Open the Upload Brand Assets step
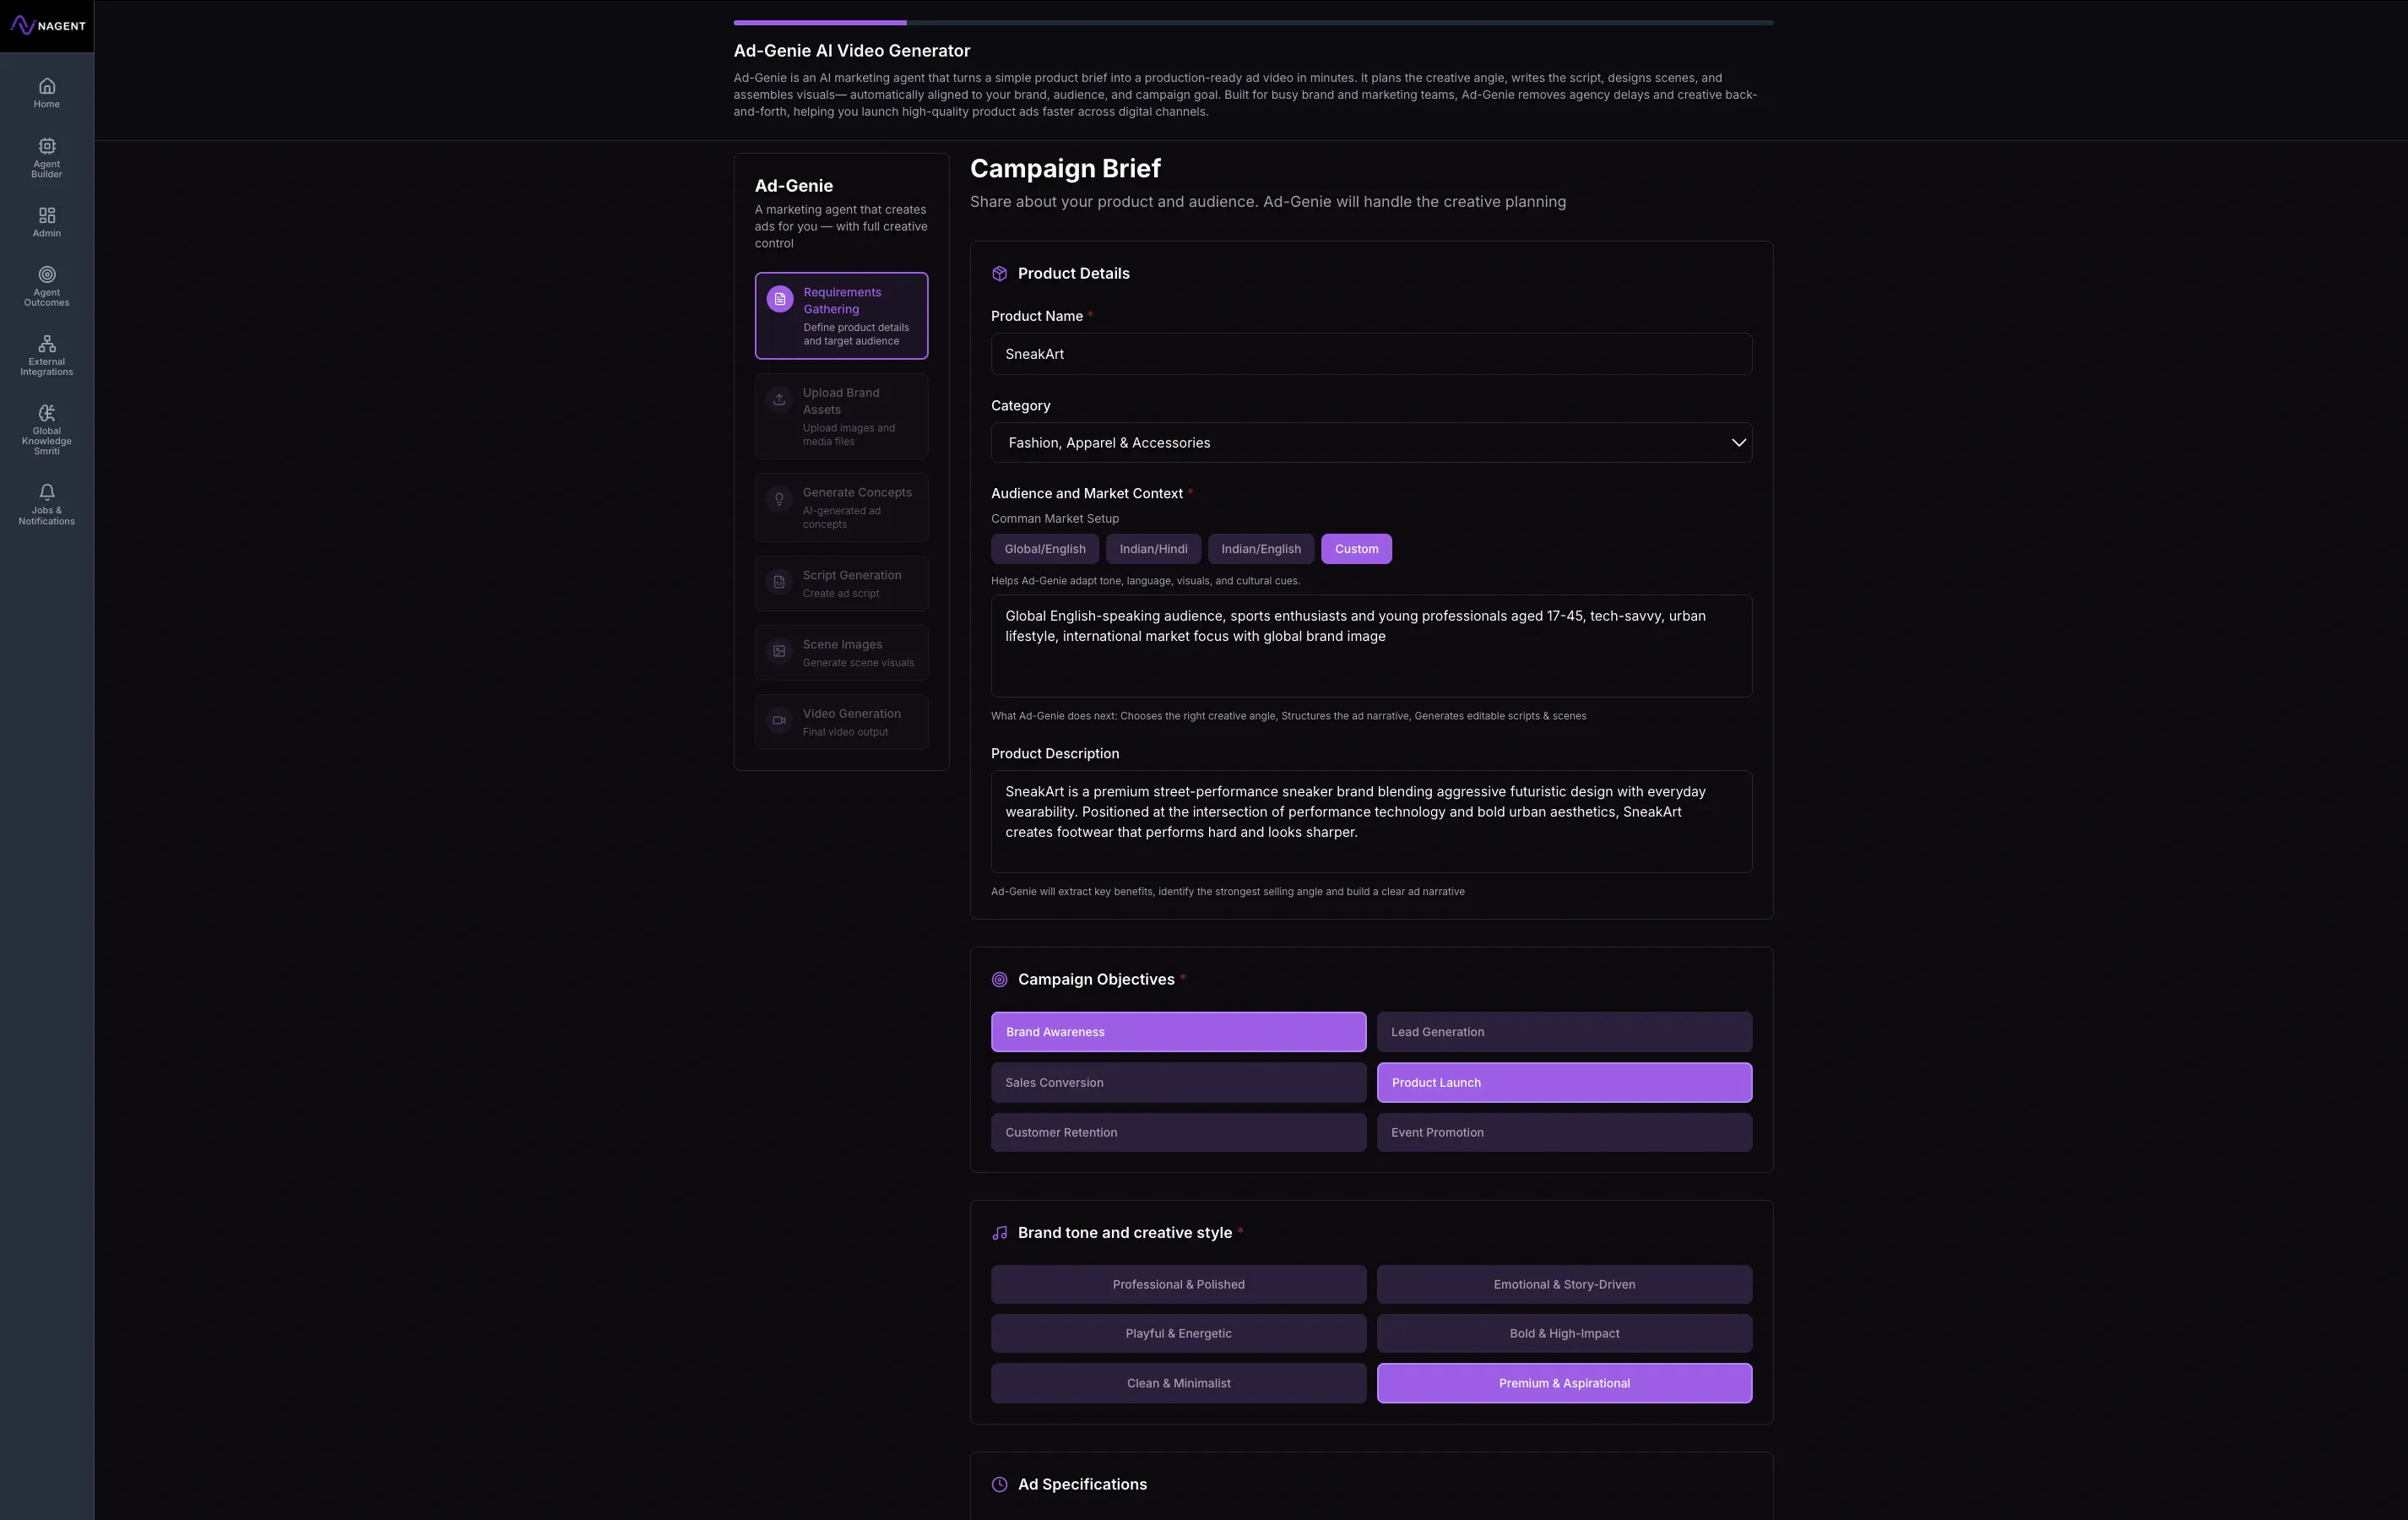Viewport: 2408px width, 1520px height. (x=841, y=416)
